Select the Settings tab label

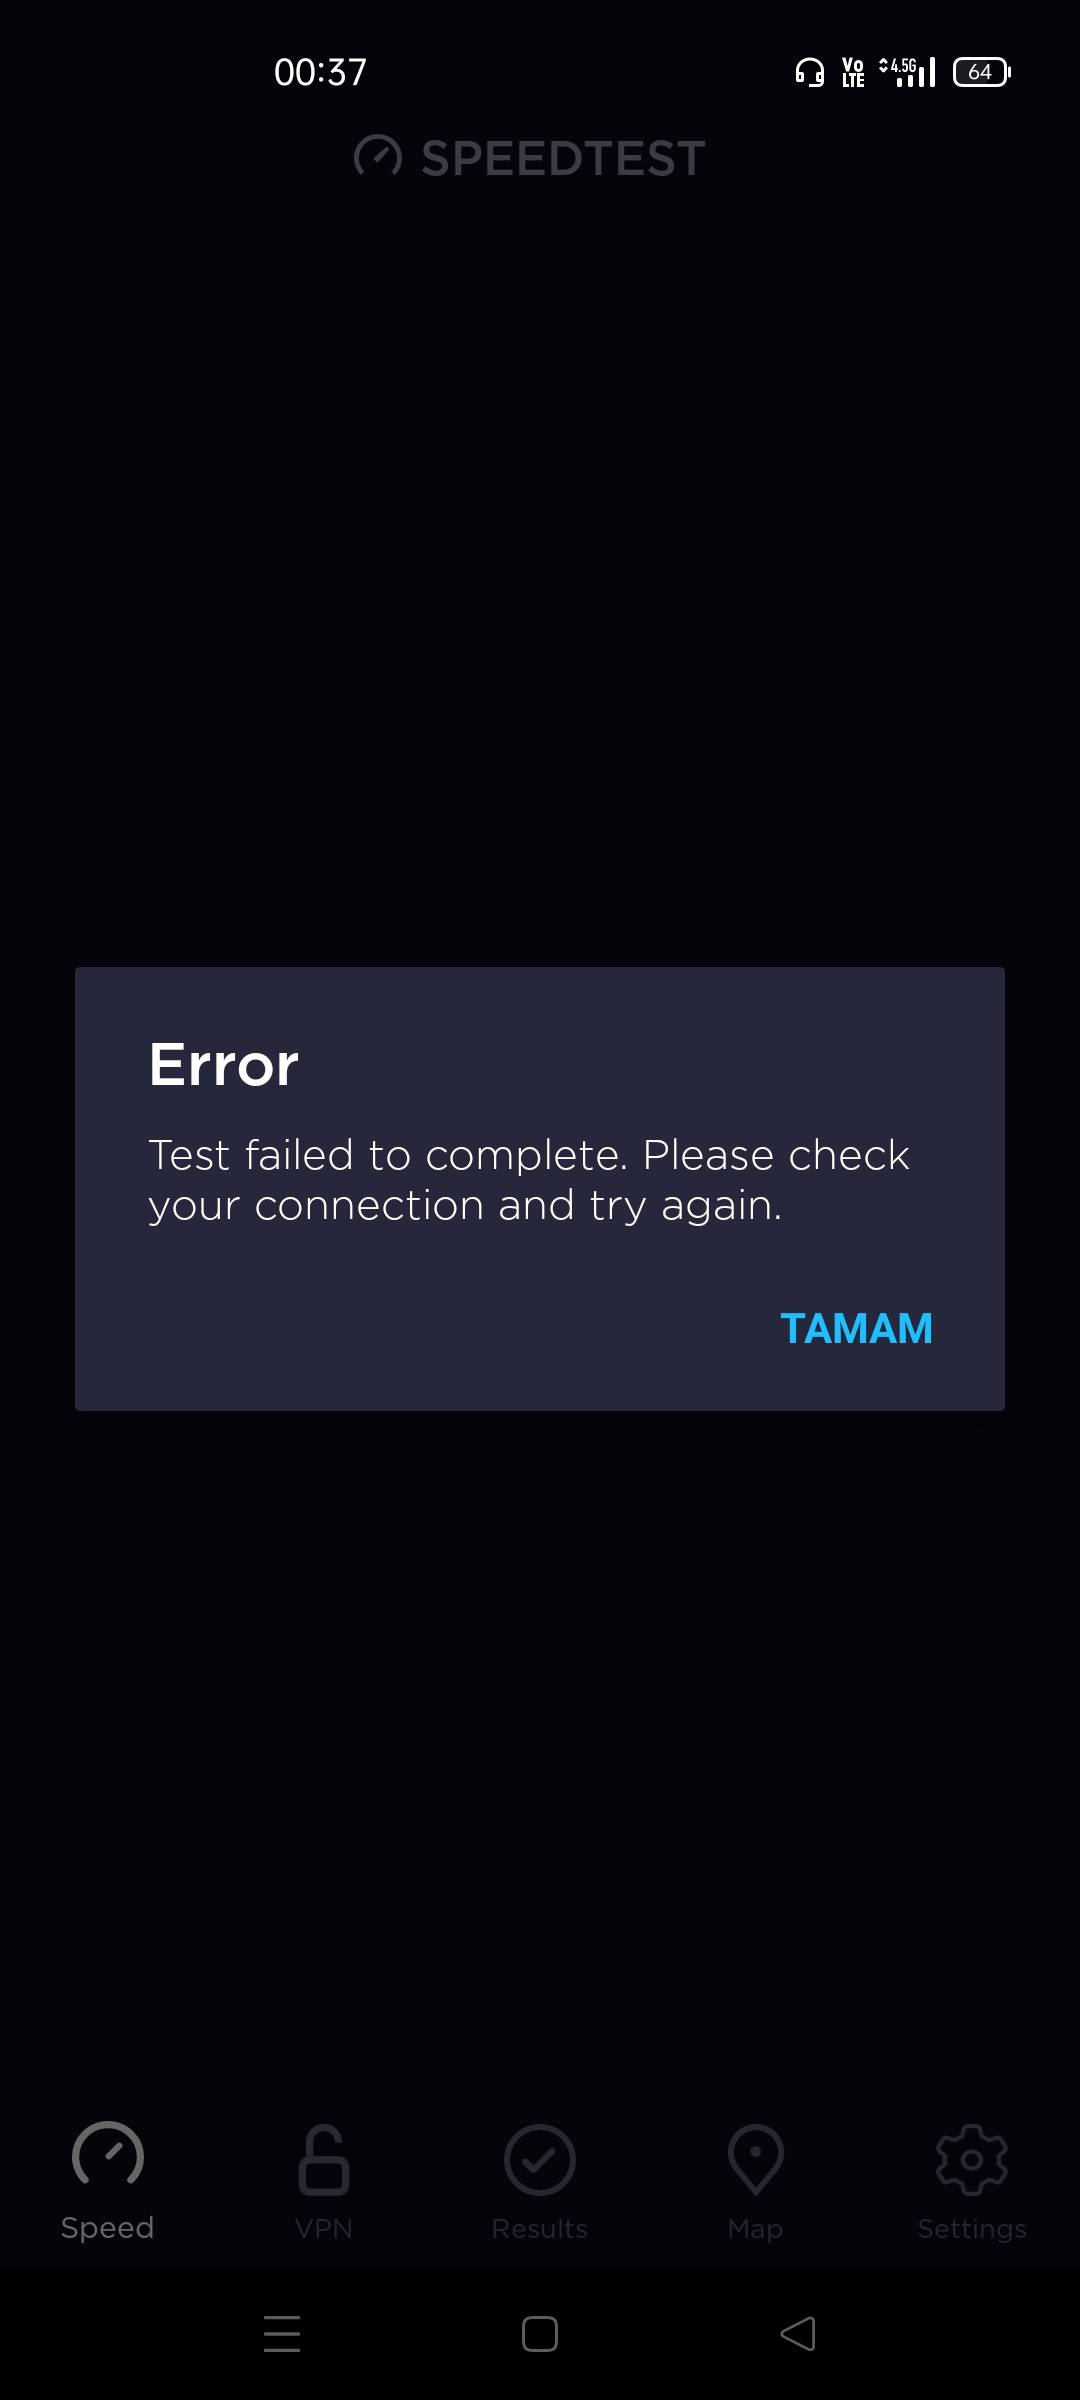point(972,2229)
